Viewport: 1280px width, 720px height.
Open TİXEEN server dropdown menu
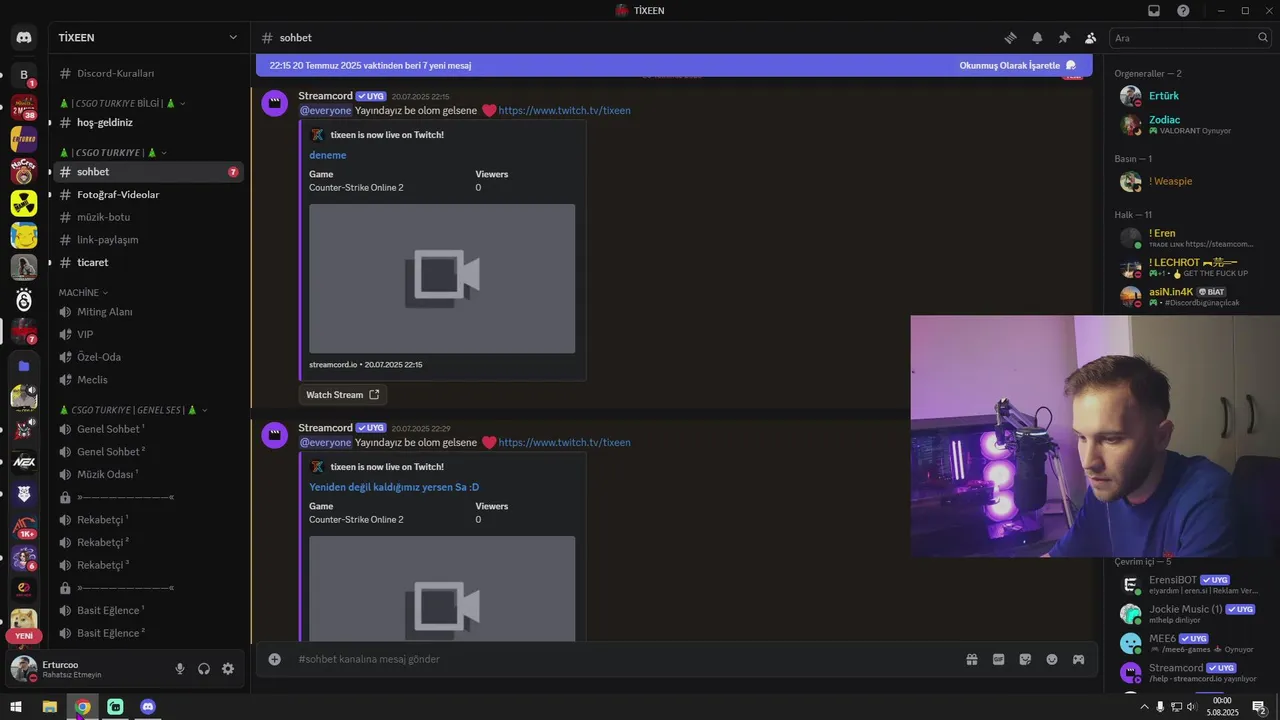click(148, 38)
